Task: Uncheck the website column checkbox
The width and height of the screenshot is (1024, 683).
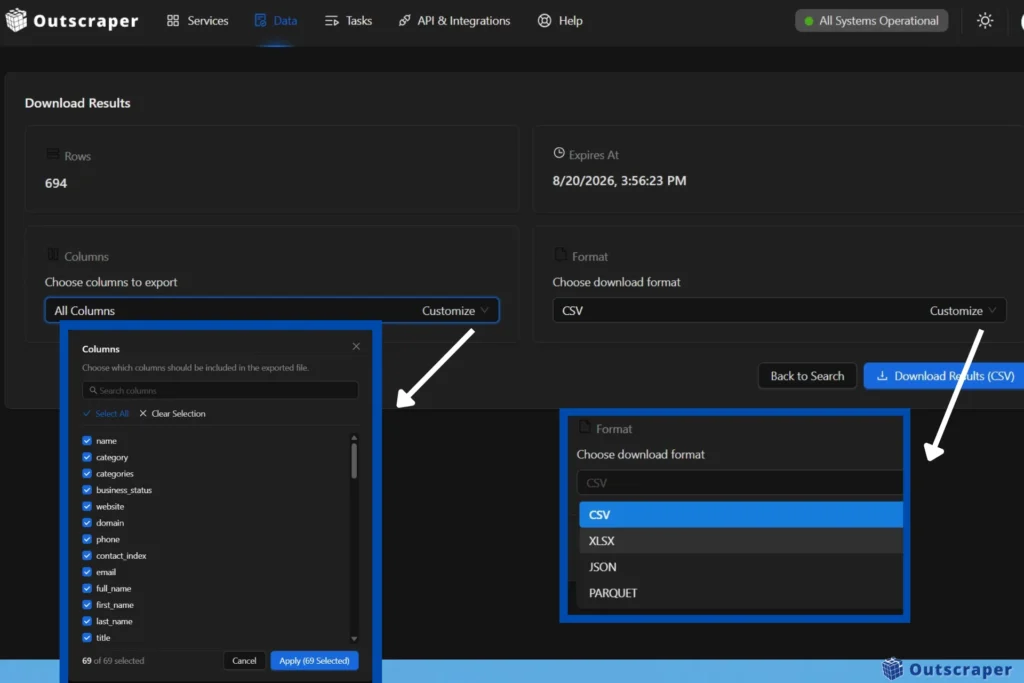Action: tap(87, 506)
